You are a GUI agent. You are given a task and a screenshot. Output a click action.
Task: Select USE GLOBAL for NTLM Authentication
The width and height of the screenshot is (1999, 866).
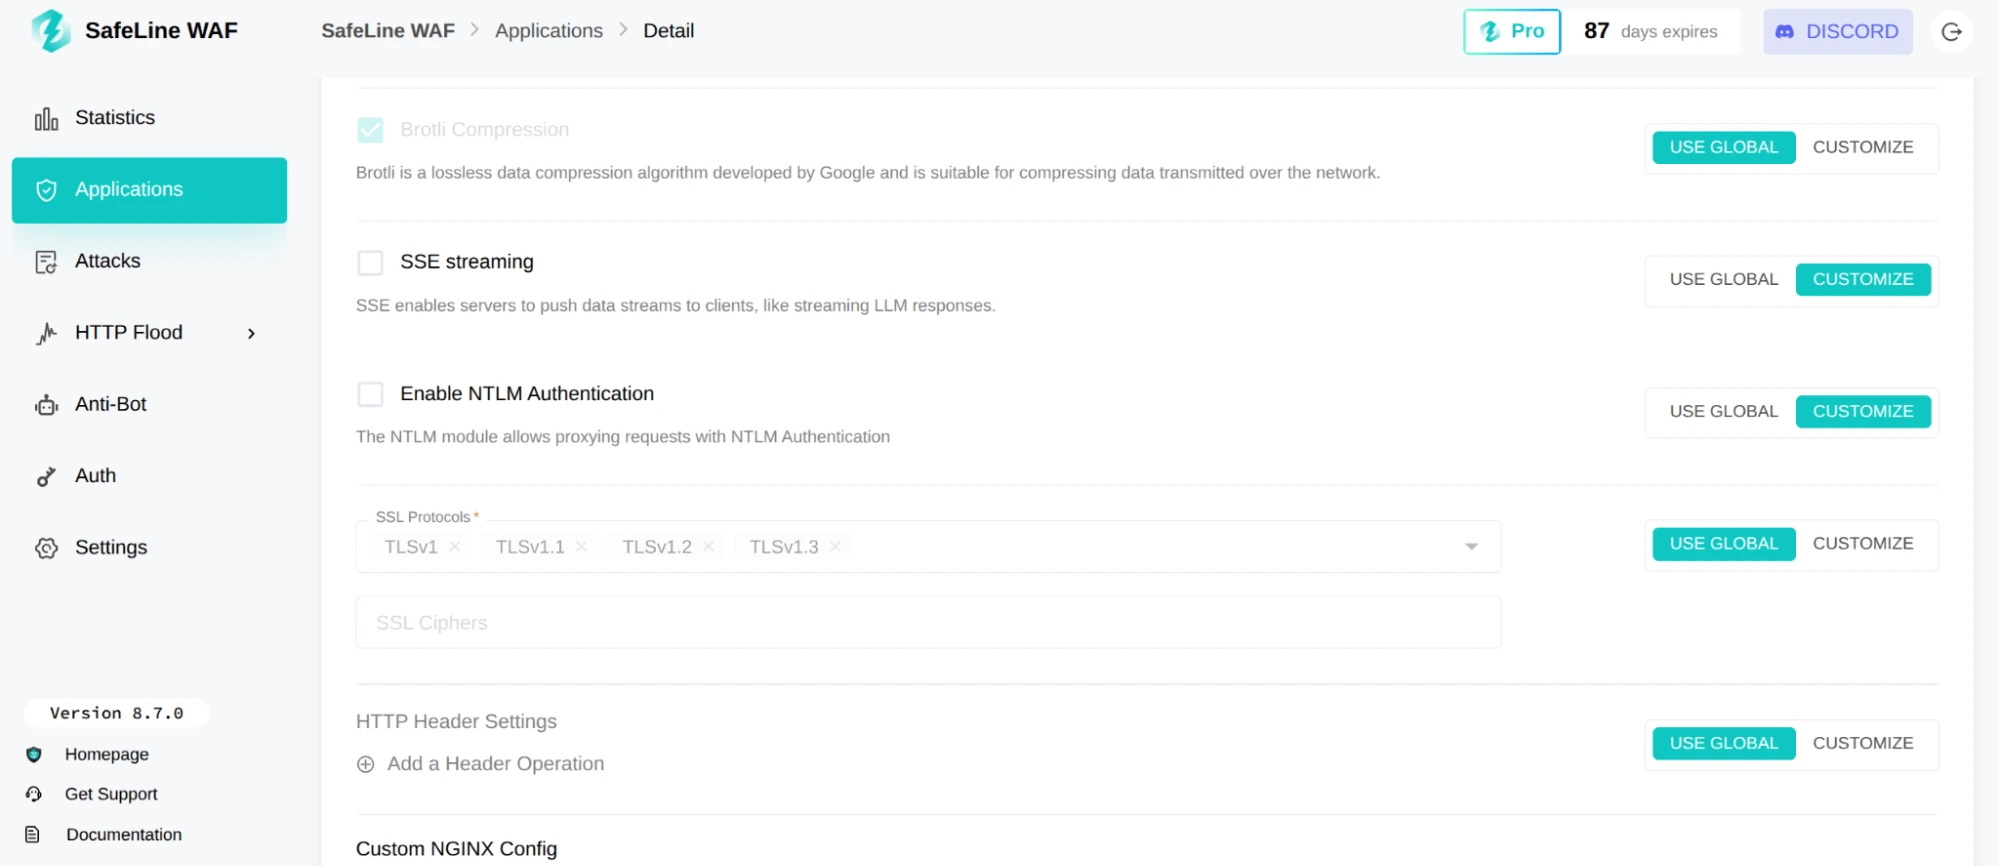(1724, 411)
